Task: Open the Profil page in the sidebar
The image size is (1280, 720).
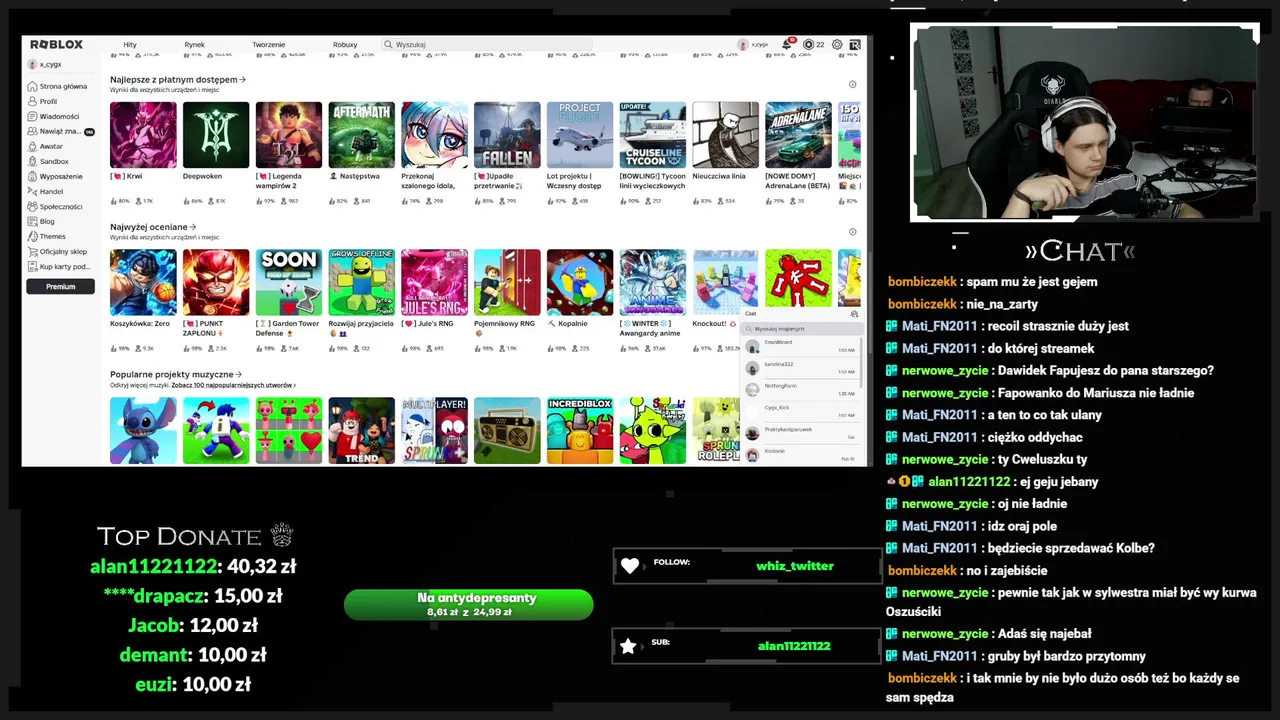Action: point(43,101)
